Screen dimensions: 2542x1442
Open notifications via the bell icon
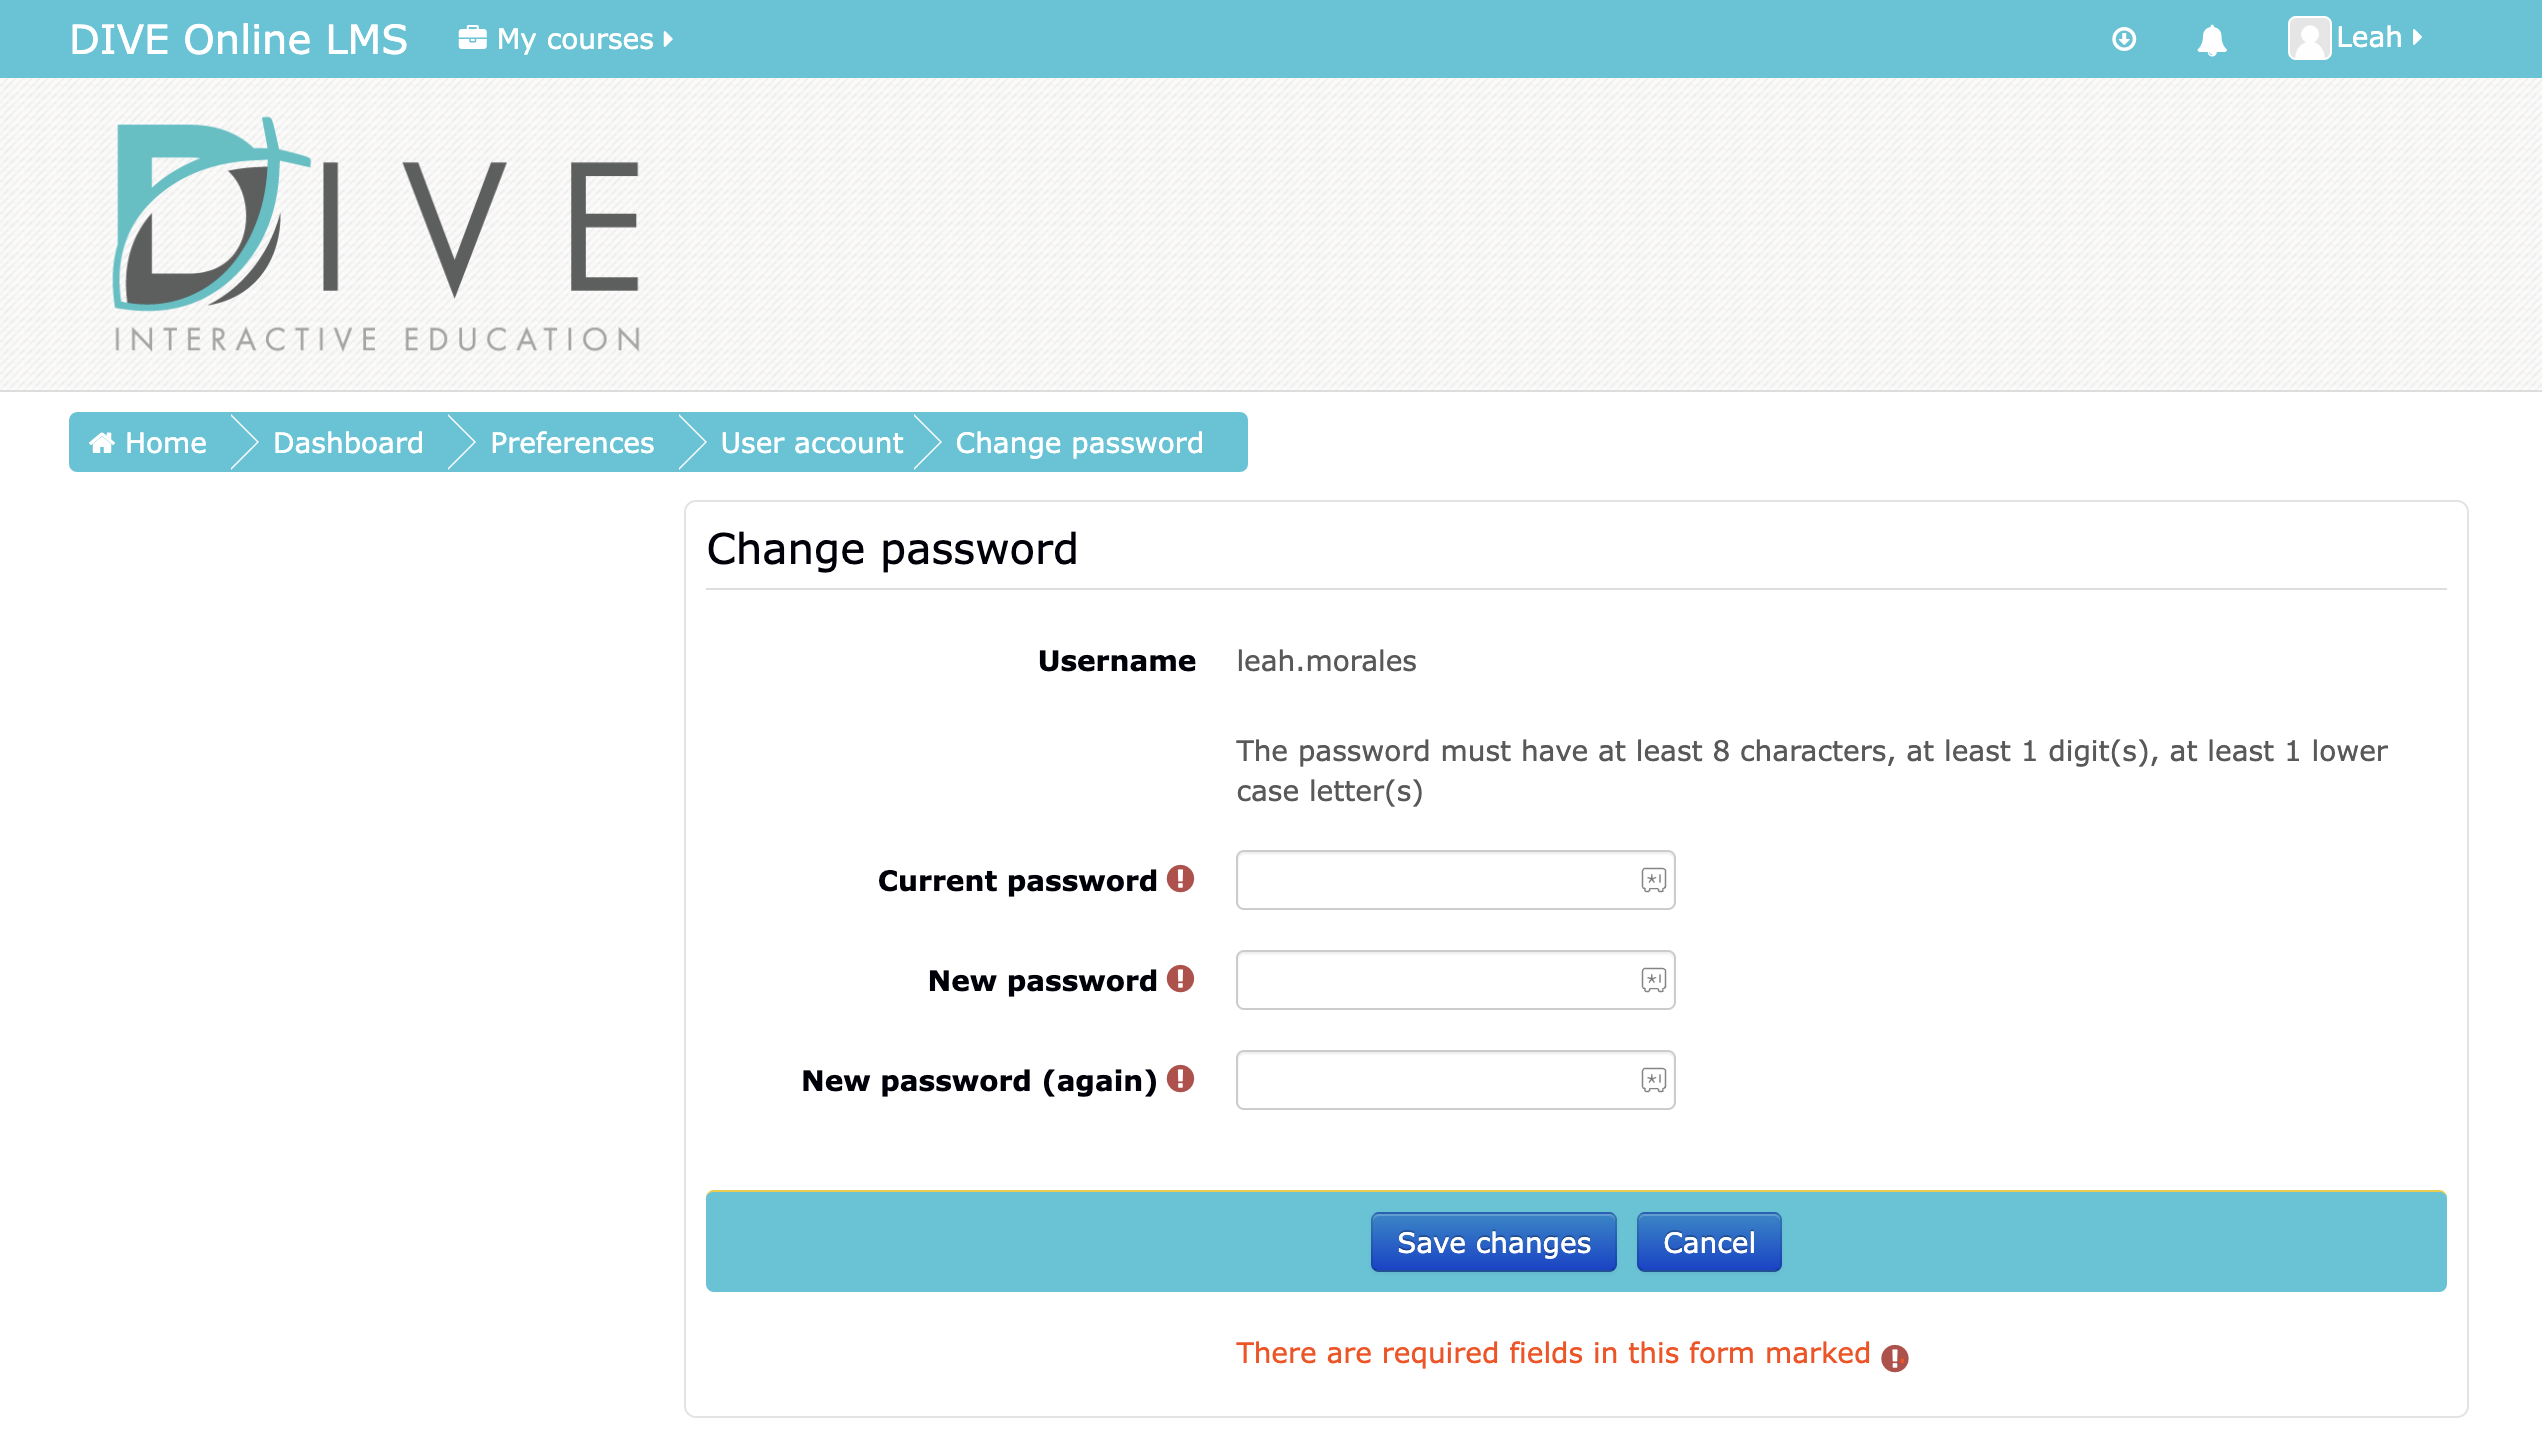coord(2211,39)
